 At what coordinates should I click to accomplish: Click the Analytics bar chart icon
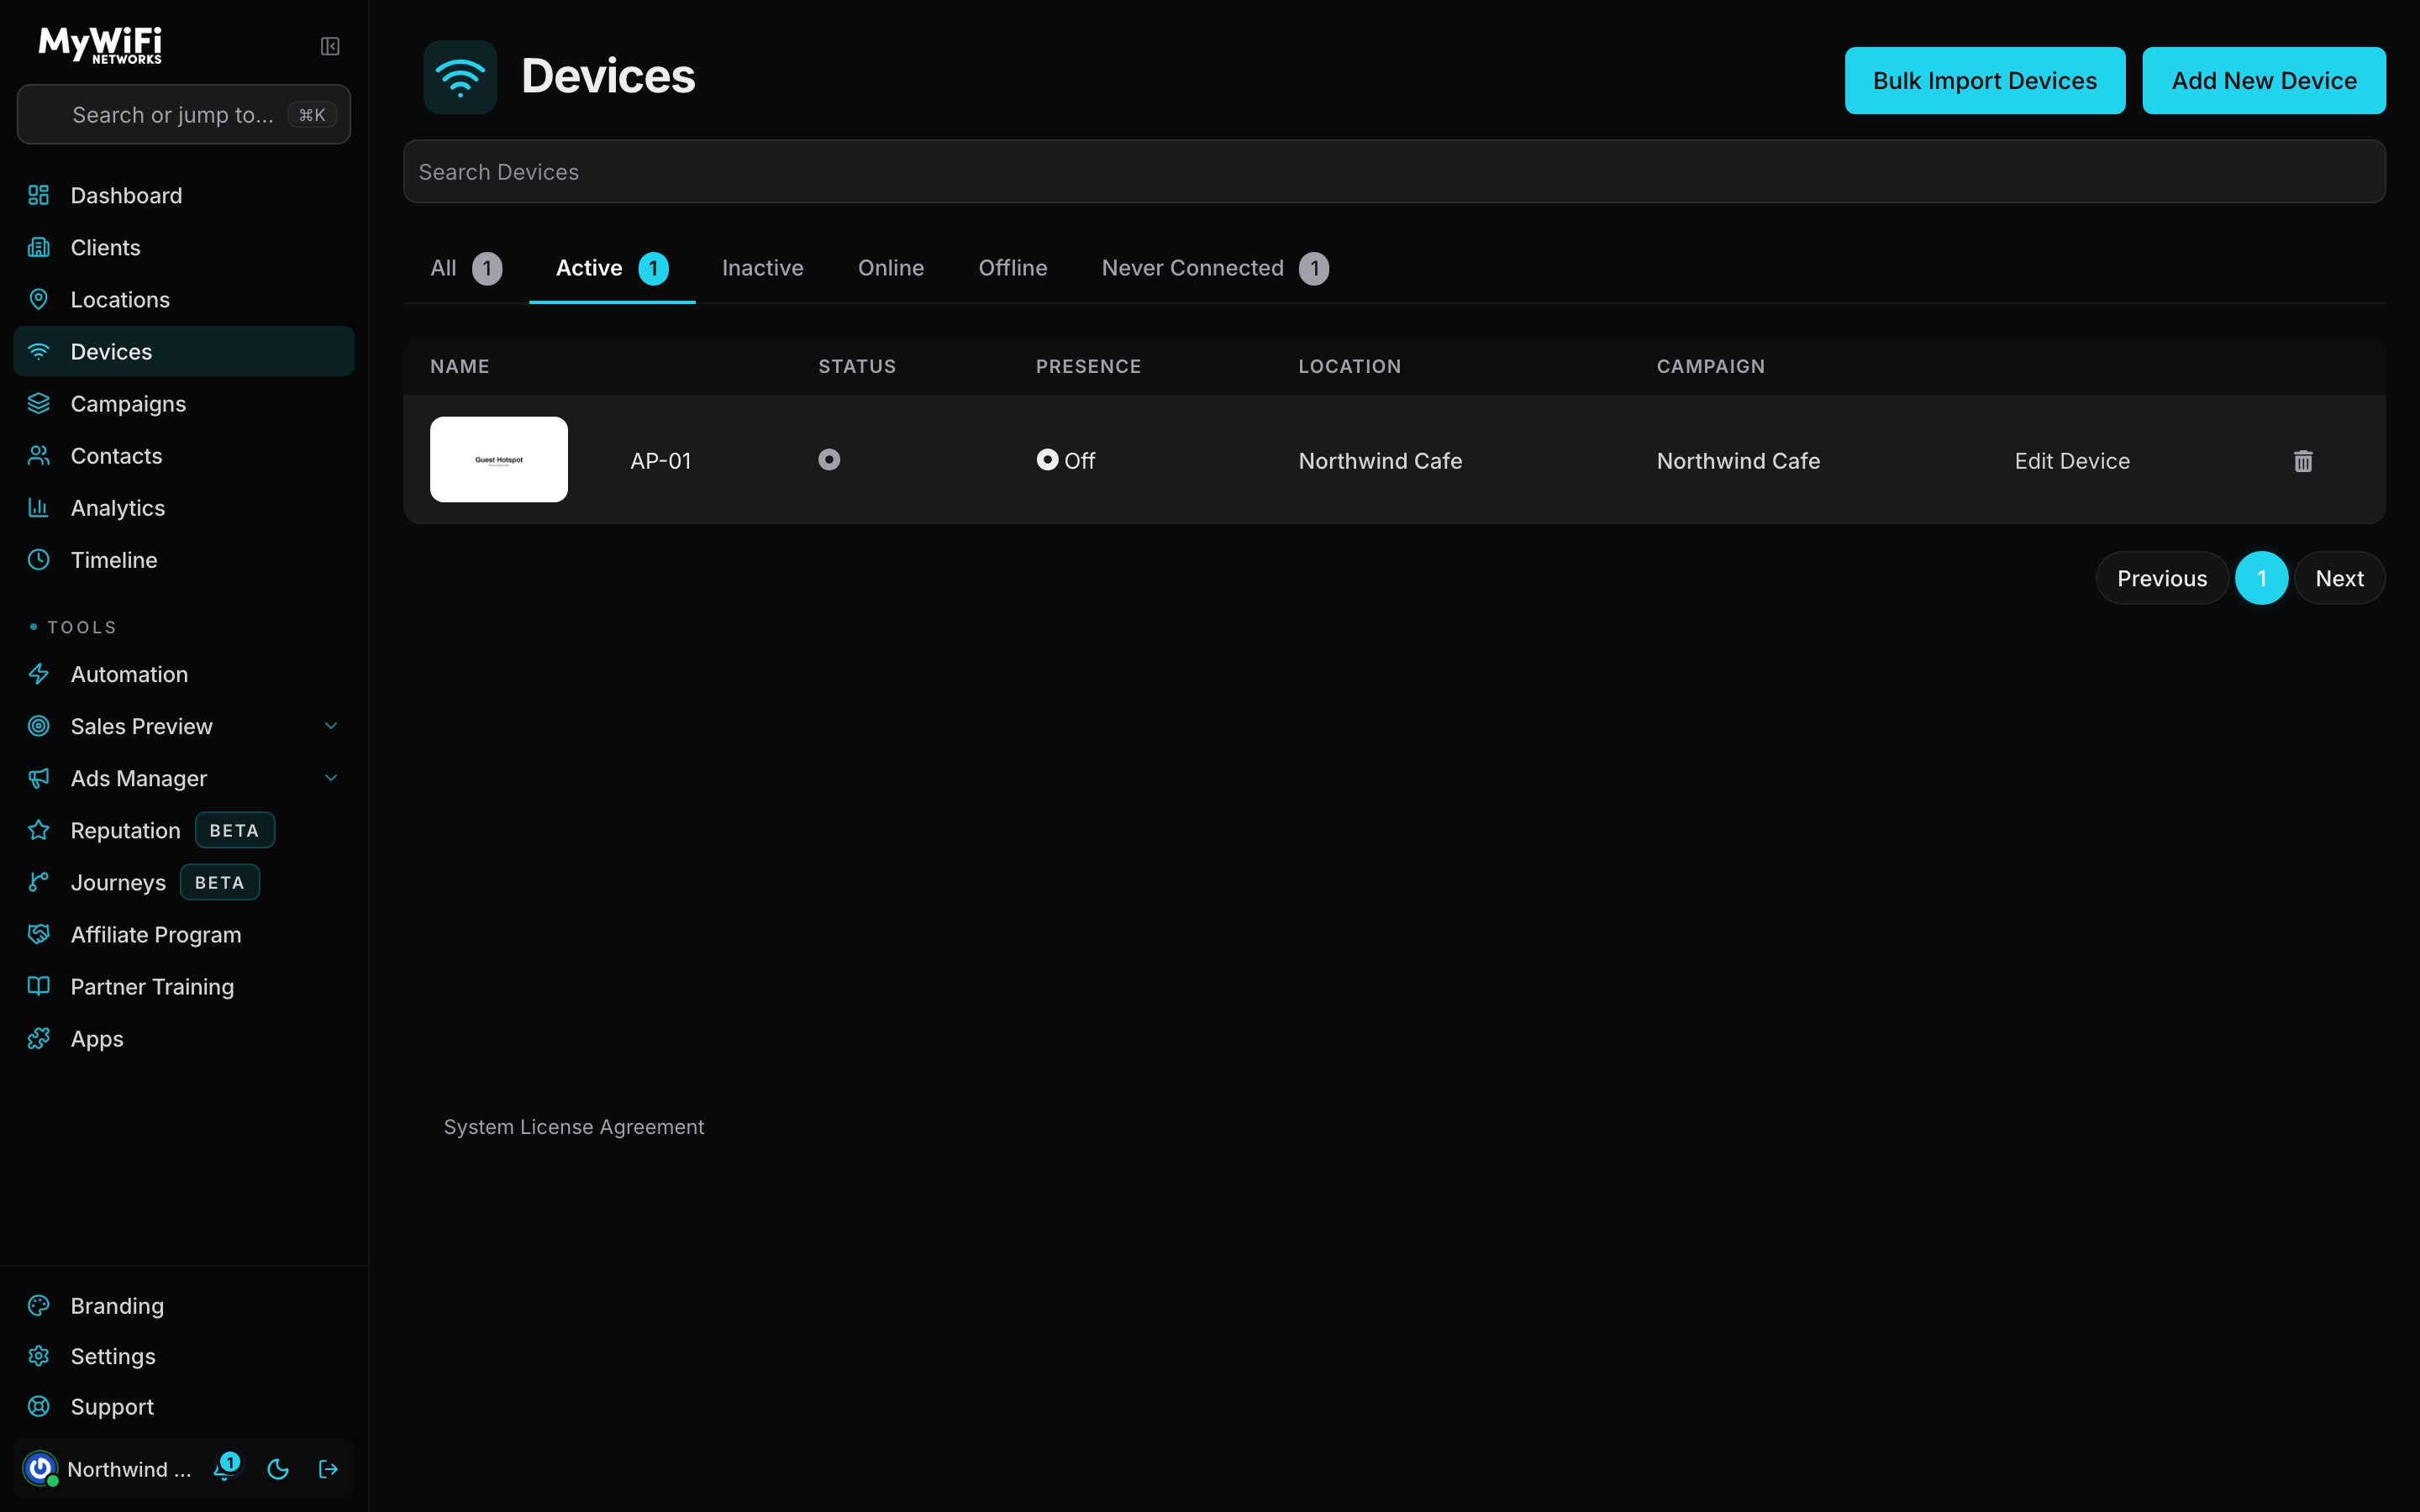tap(38, 507)
